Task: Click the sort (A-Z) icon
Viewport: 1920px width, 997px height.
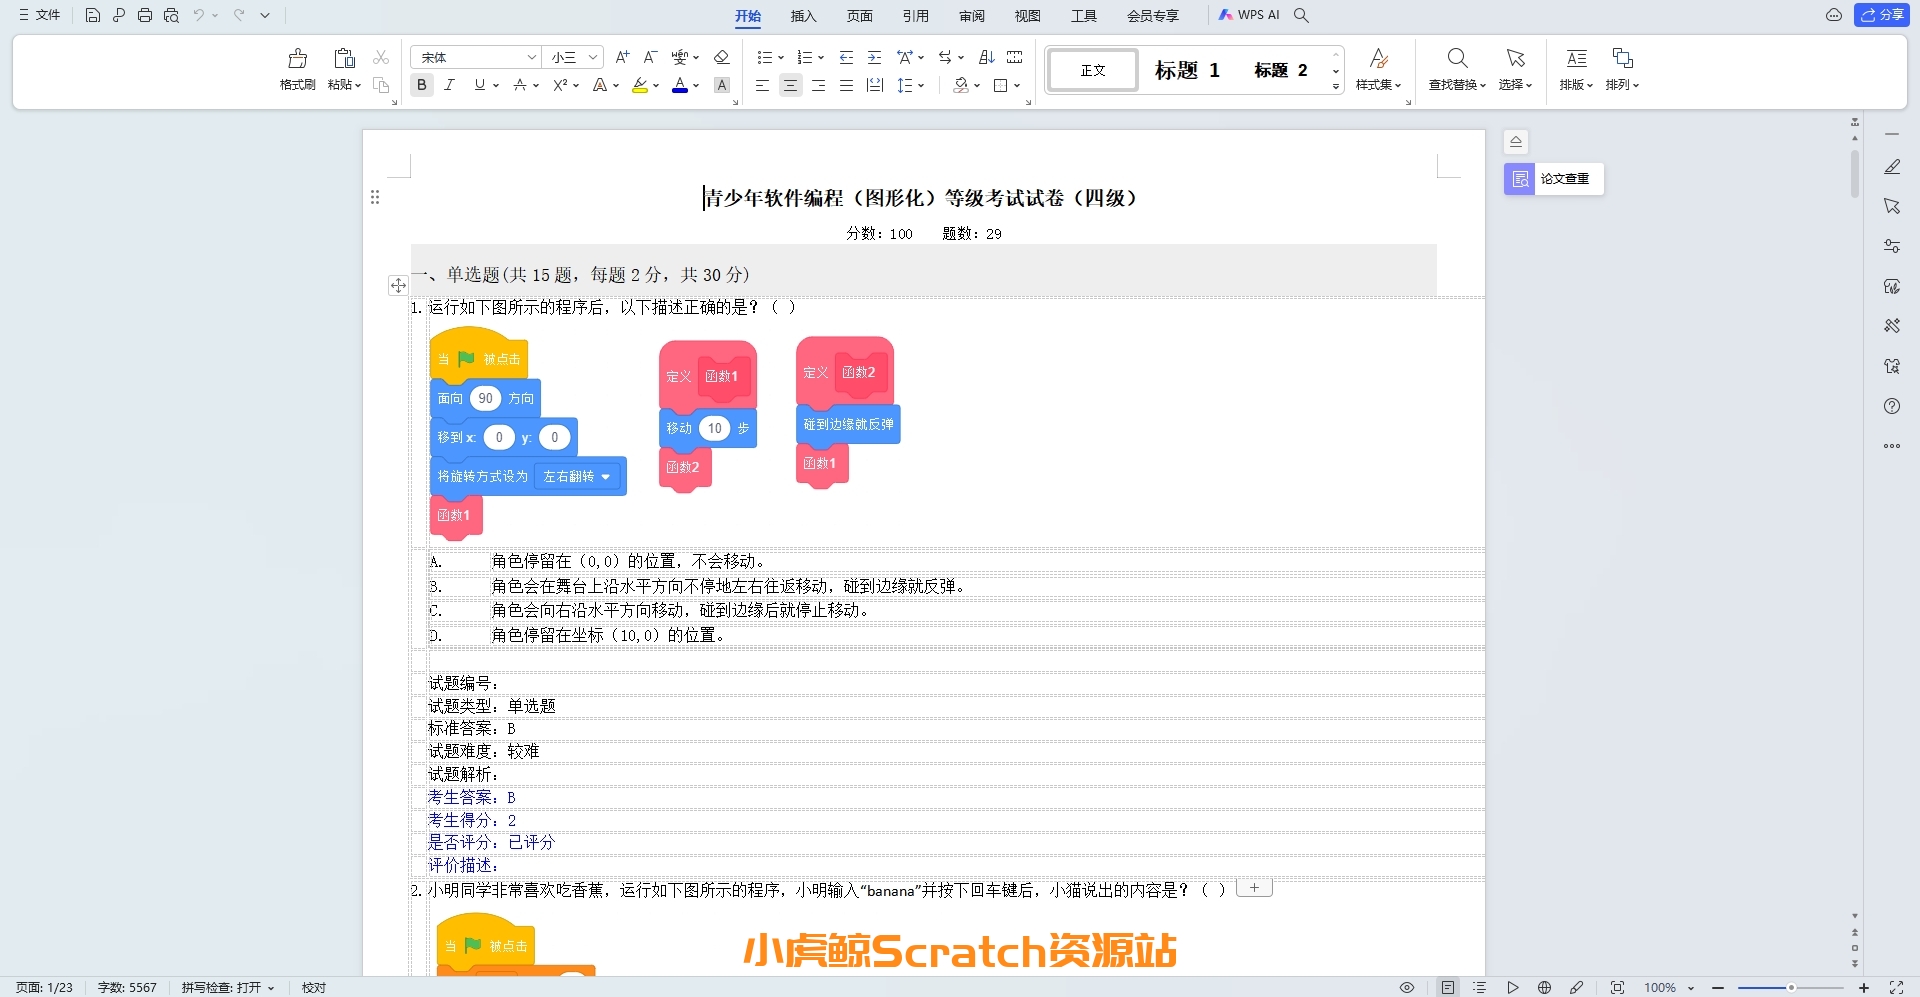Action: point(986,58)
